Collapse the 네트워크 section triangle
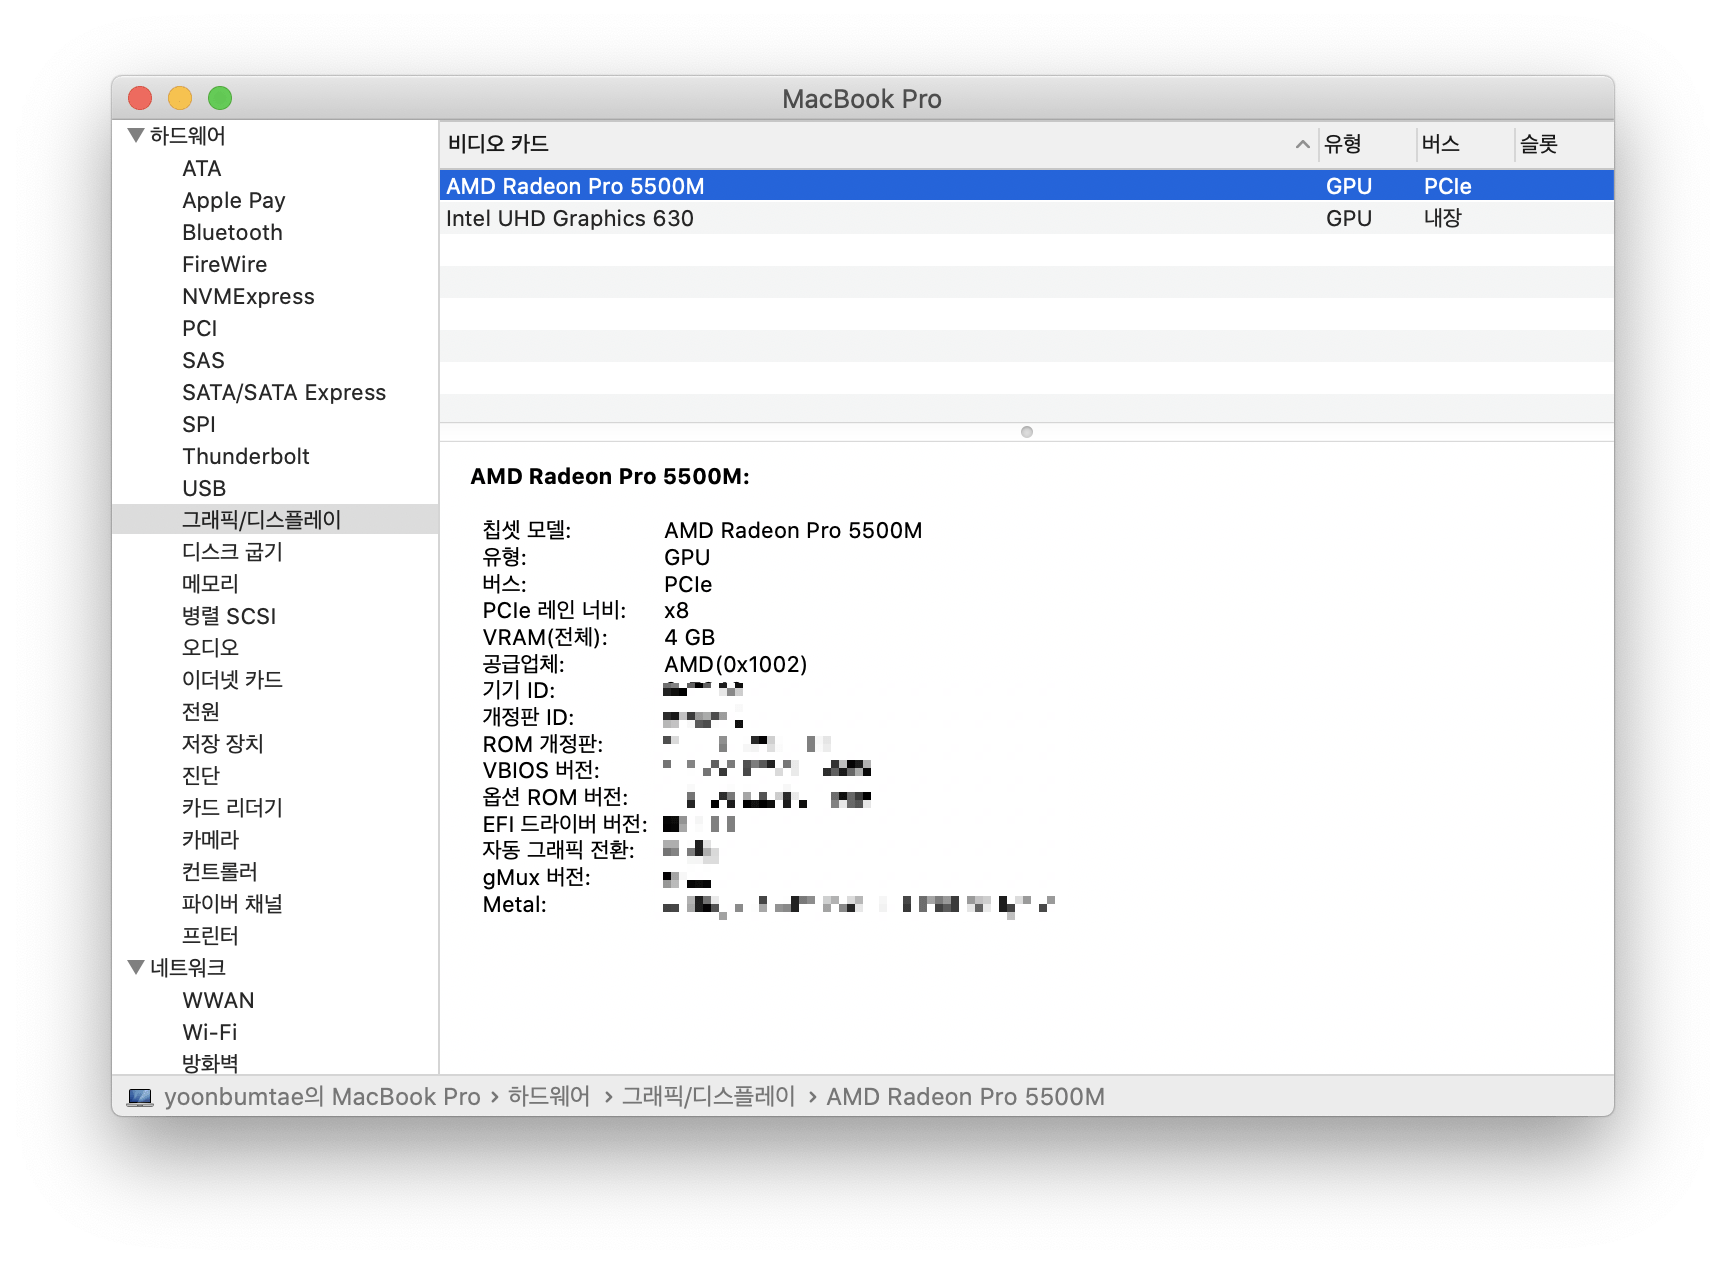Screen dimensions: 1726x1264 click(136, 967)
